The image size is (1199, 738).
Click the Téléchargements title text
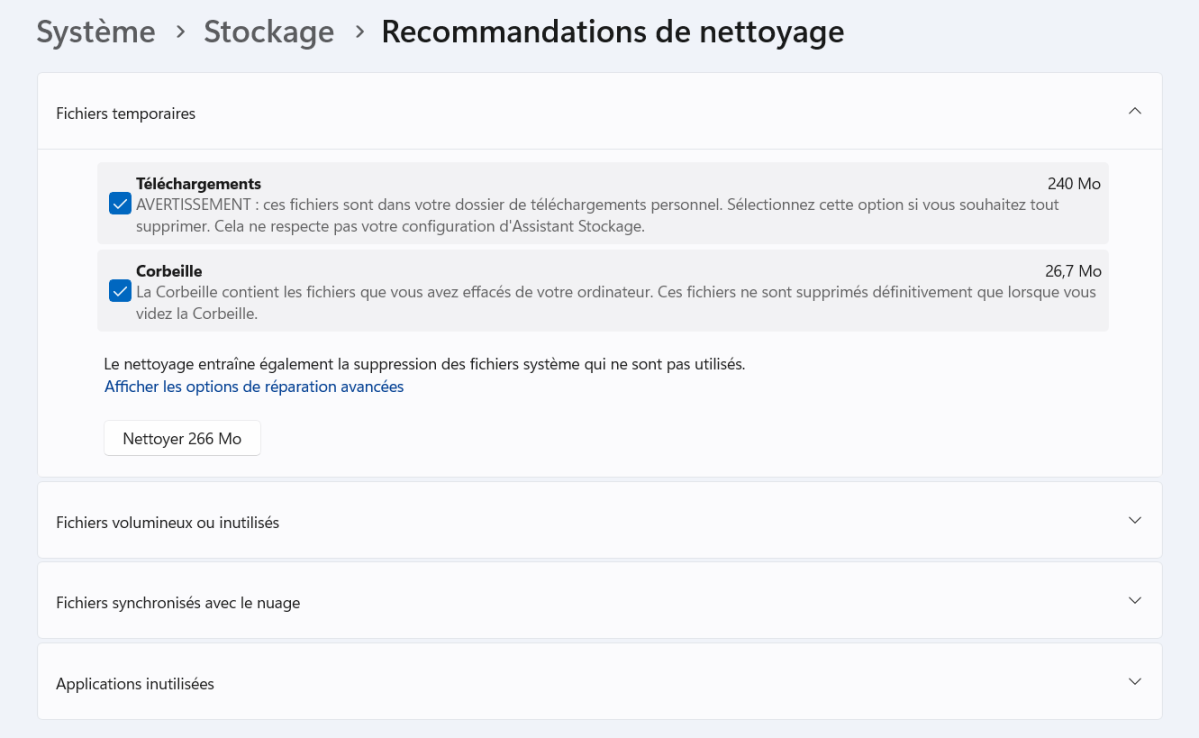point(199,184)
